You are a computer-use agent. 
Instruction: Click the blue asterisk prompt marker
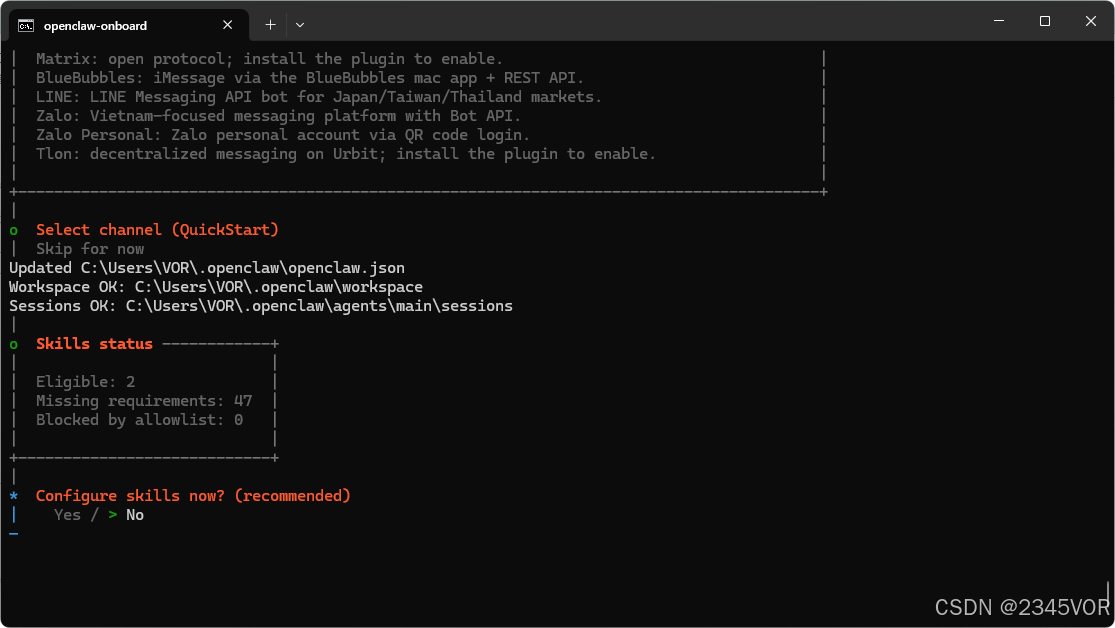[14, 496]
